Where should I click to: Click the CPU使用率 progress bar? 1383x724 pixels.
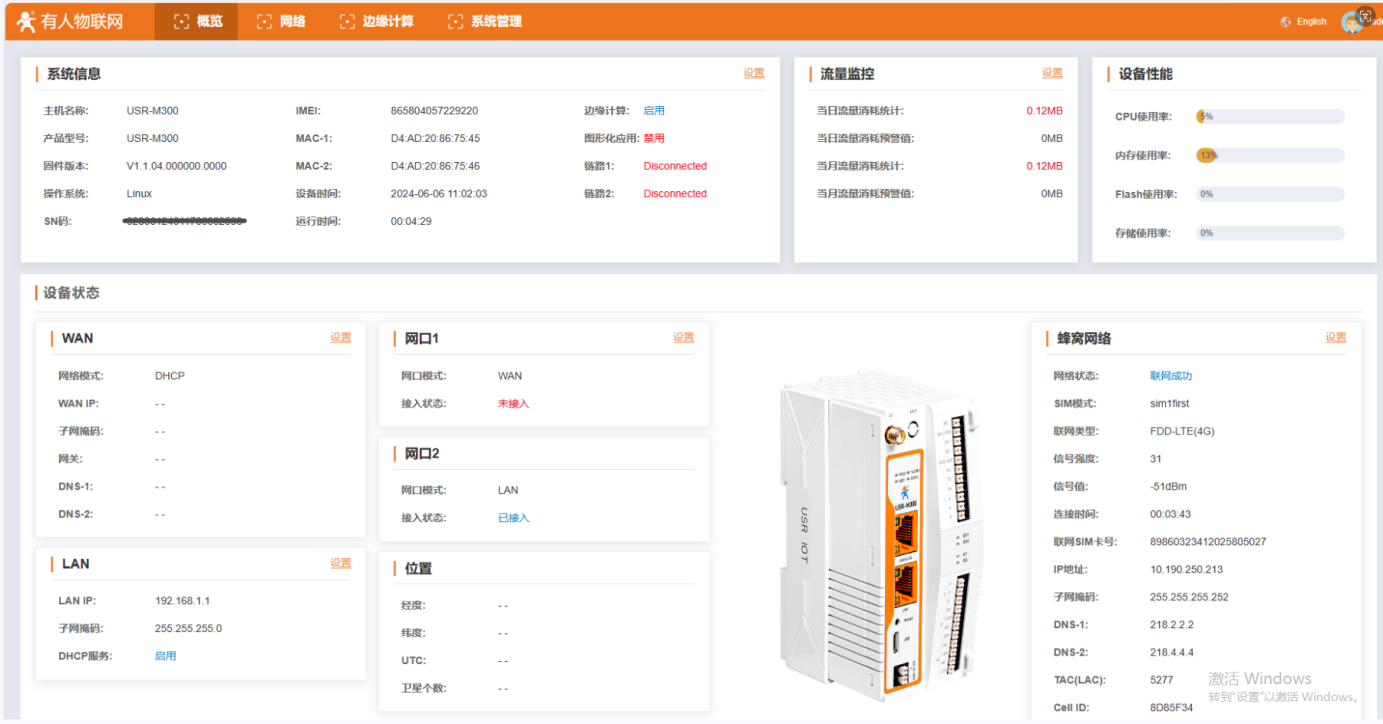(x=1270, y=117)
